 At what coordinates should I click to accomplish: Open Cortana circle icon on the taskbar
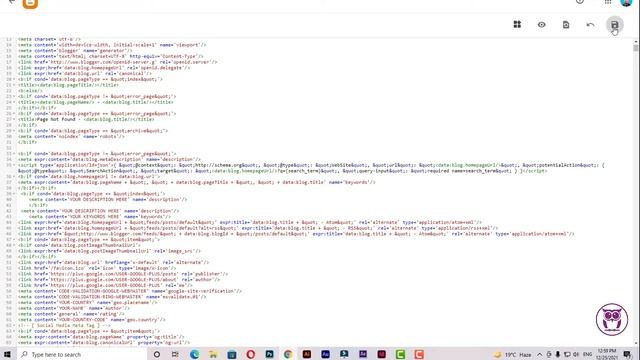[157, 354]
